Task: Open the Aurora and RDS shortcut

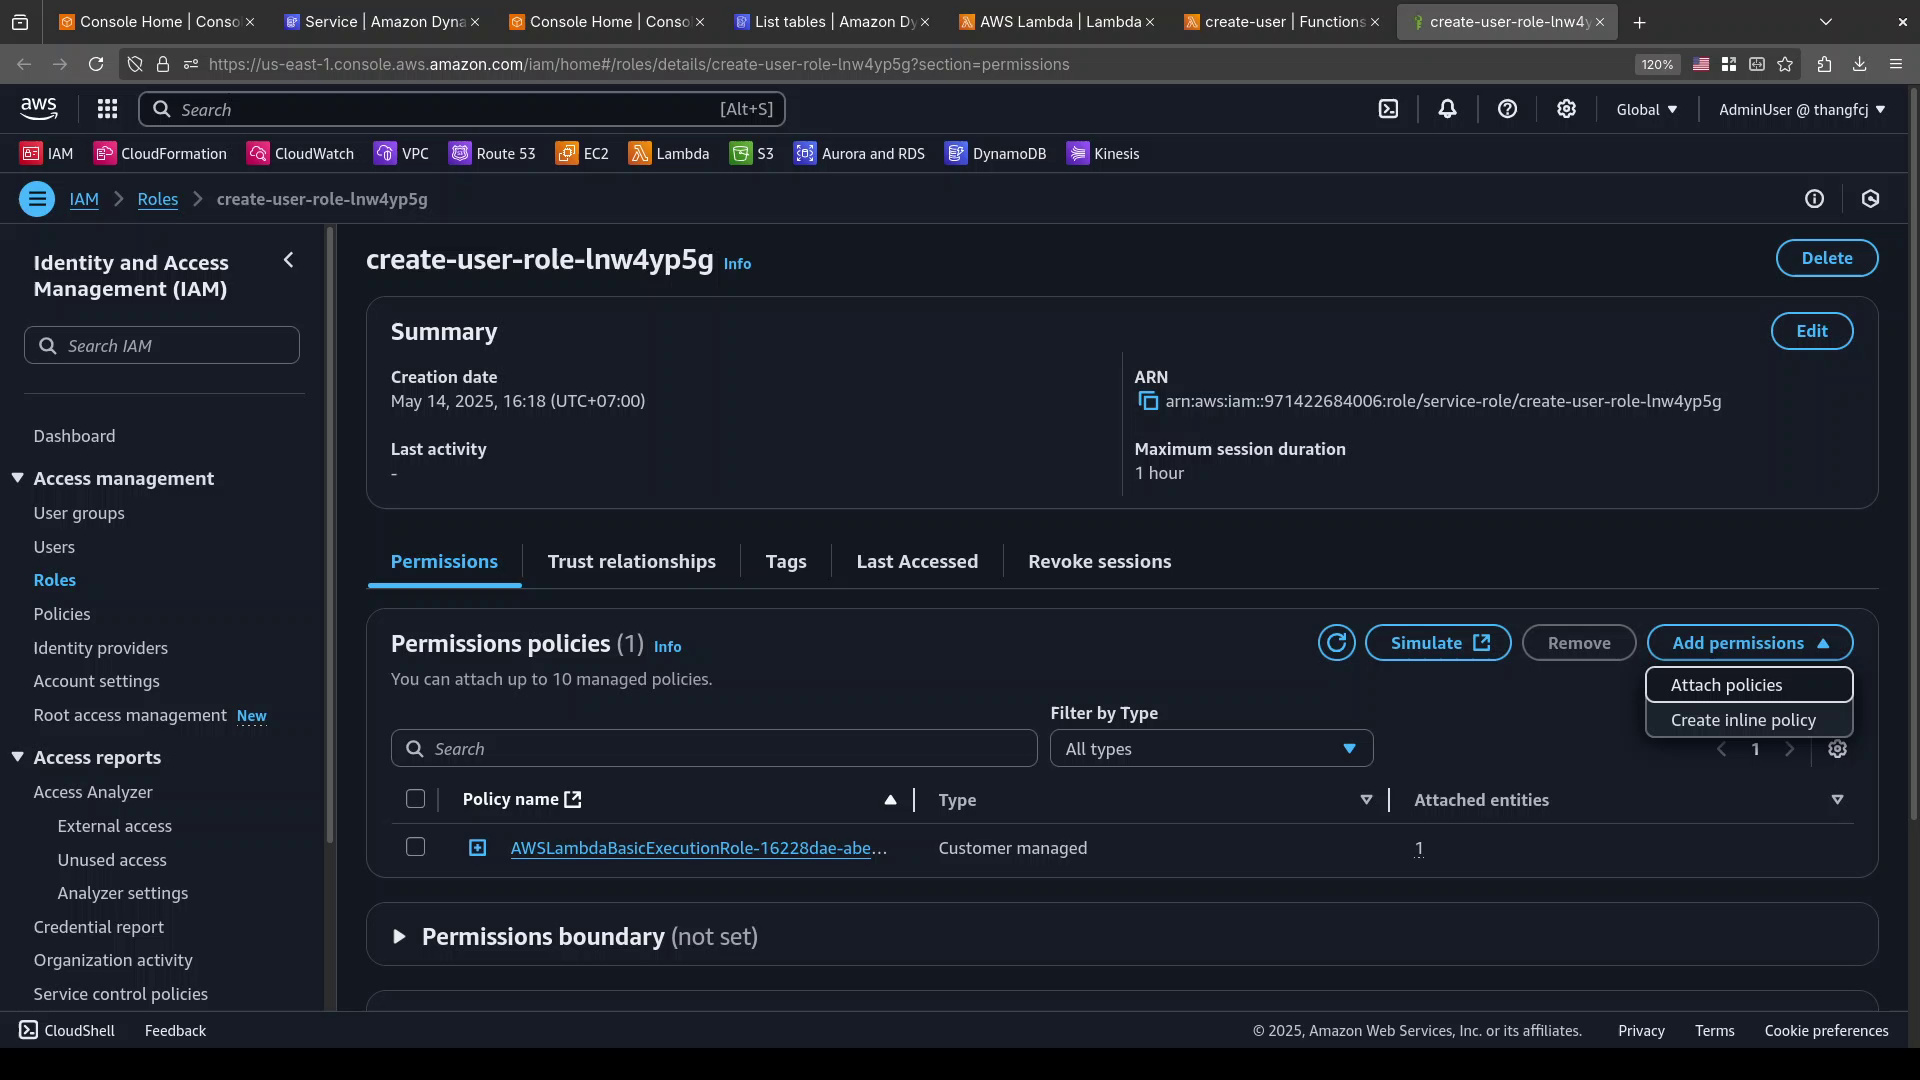Action: click(860, 153)
